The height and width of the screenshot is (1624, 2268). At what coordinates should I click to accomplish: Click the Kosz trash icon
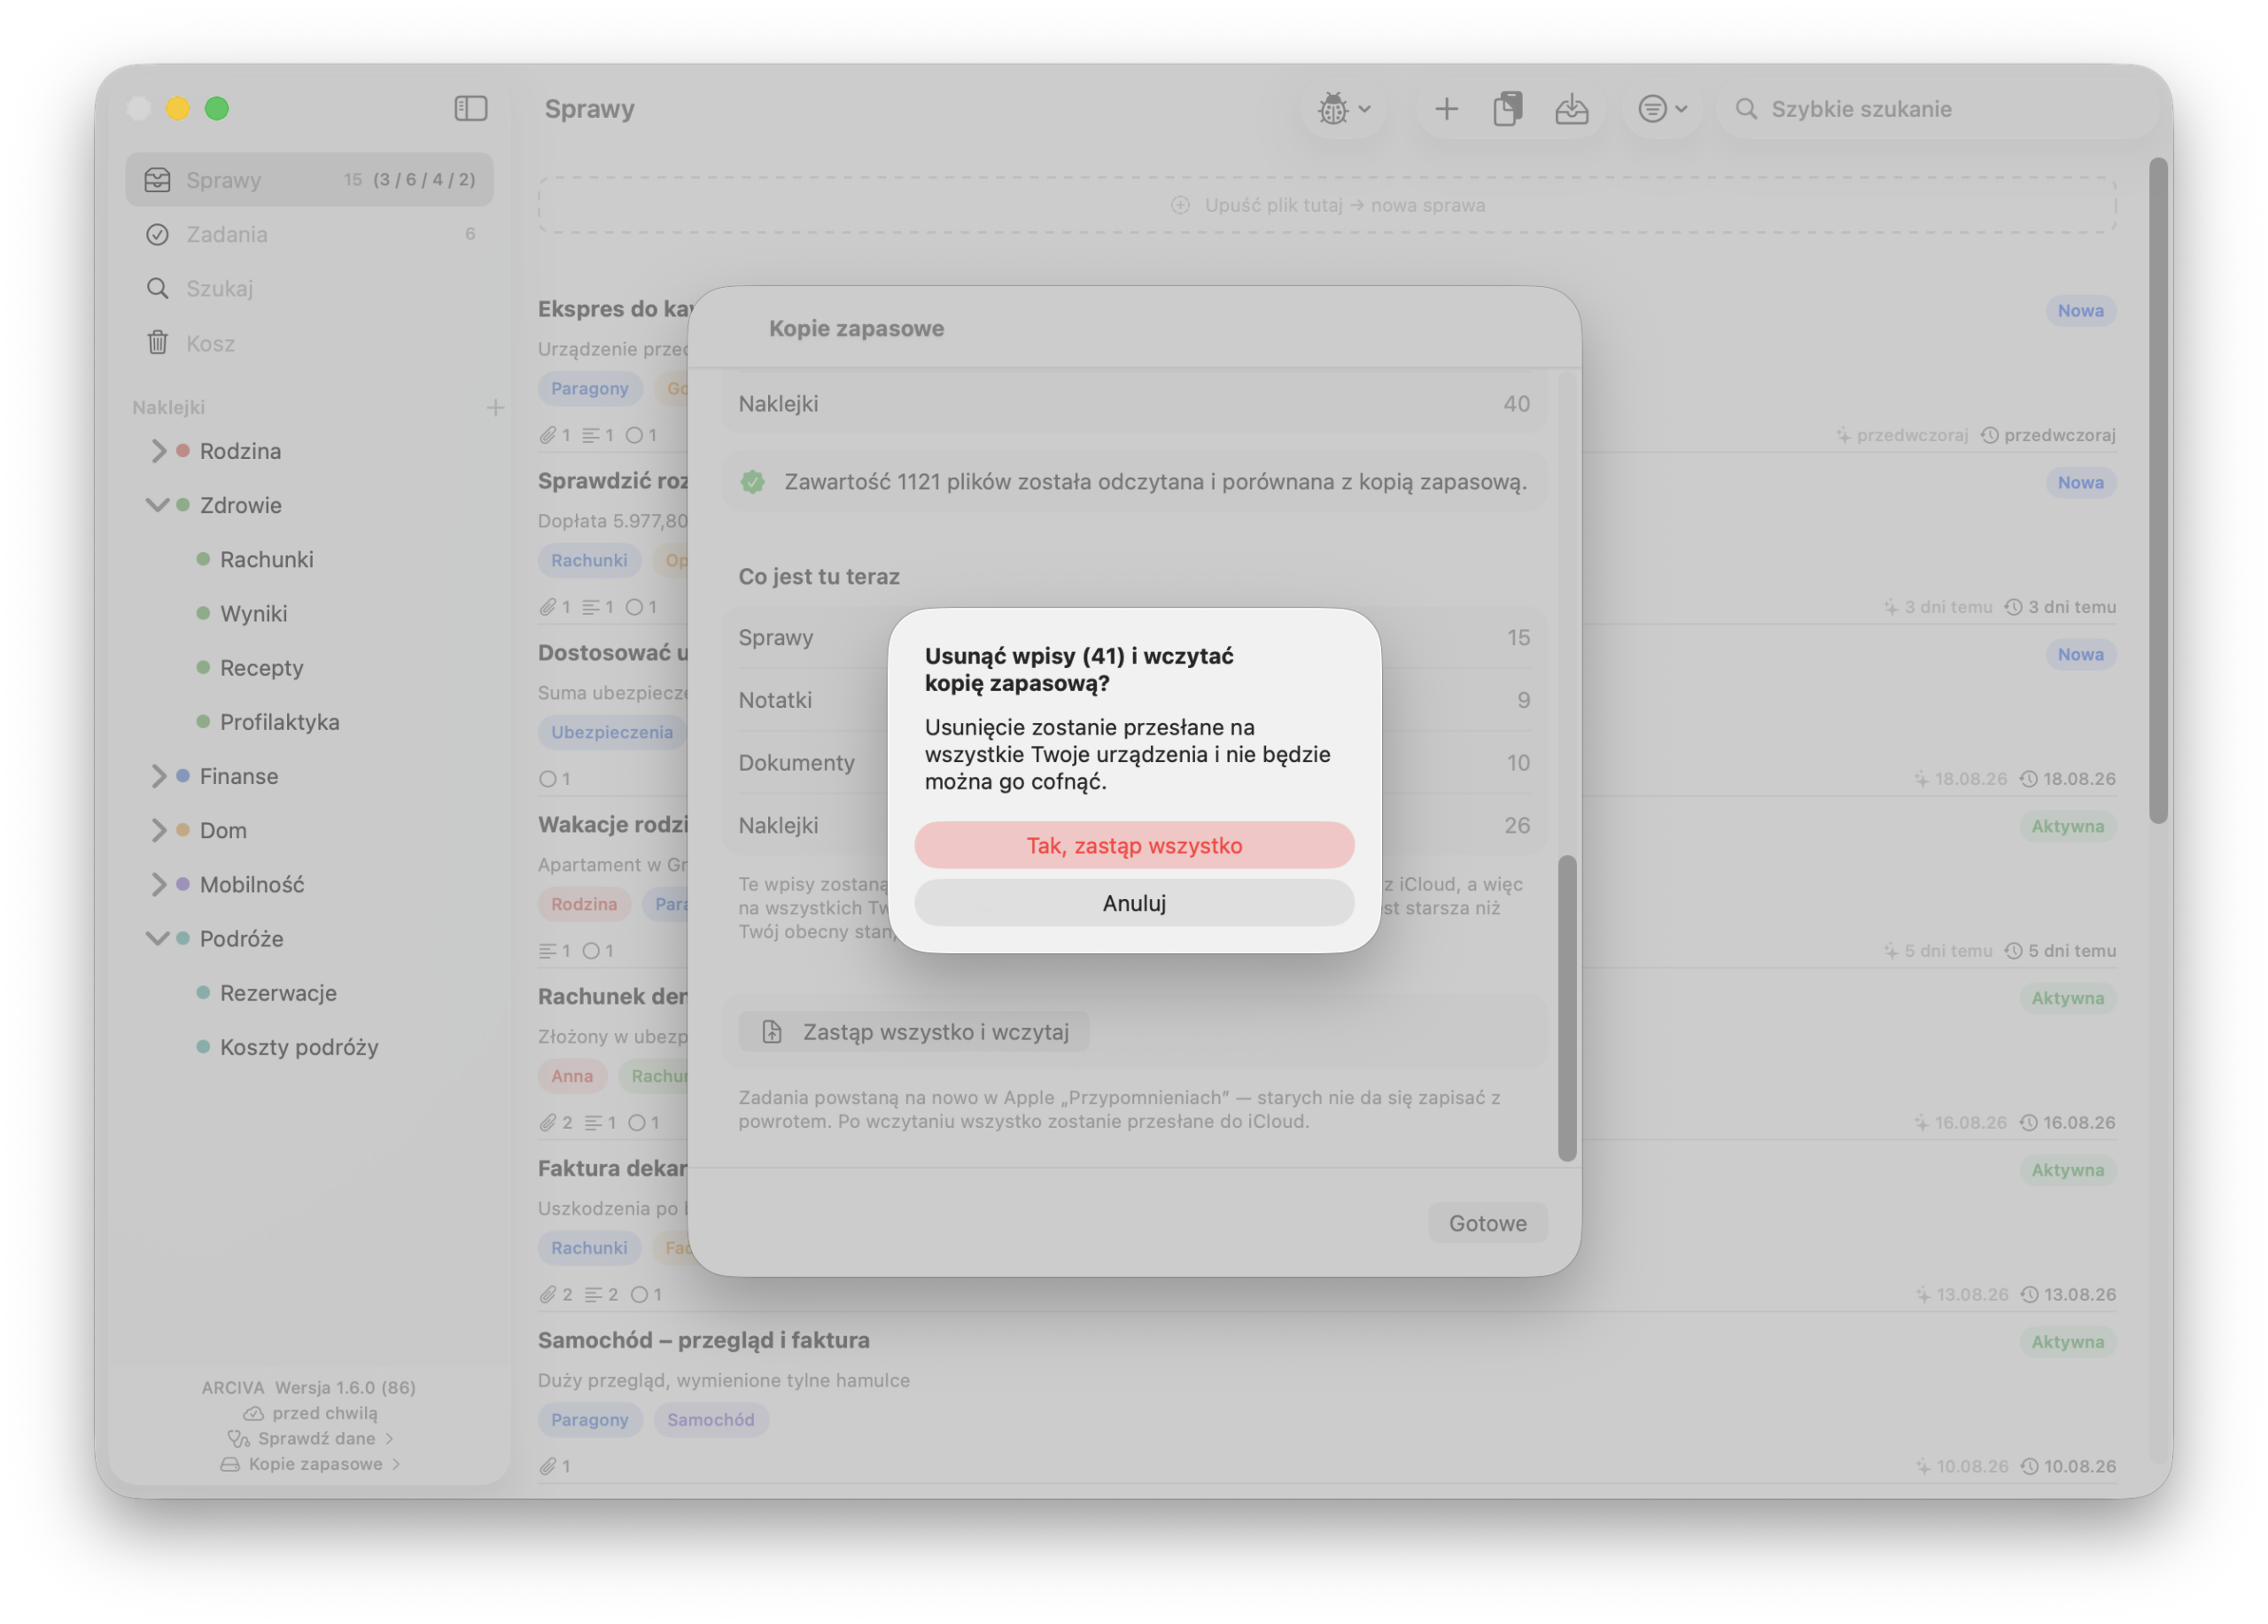point(157,343)
